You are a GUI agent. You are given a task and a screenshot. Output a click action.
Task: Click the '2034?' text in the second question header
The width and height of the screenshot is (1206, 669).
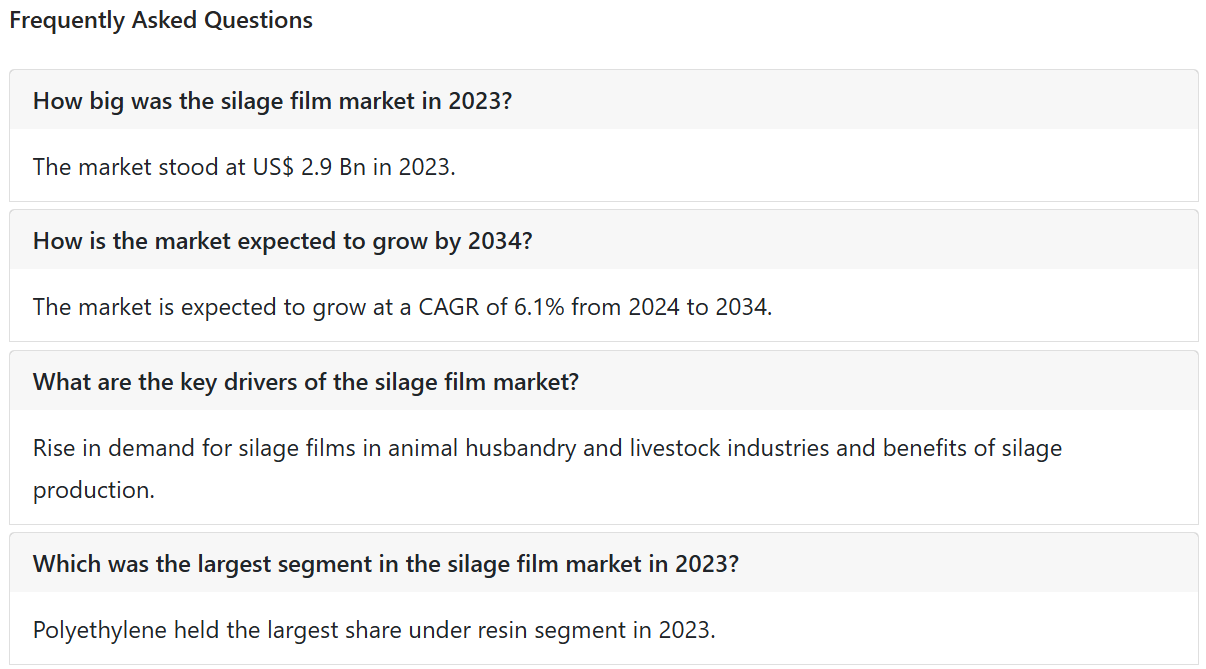(x=500, y=241)
